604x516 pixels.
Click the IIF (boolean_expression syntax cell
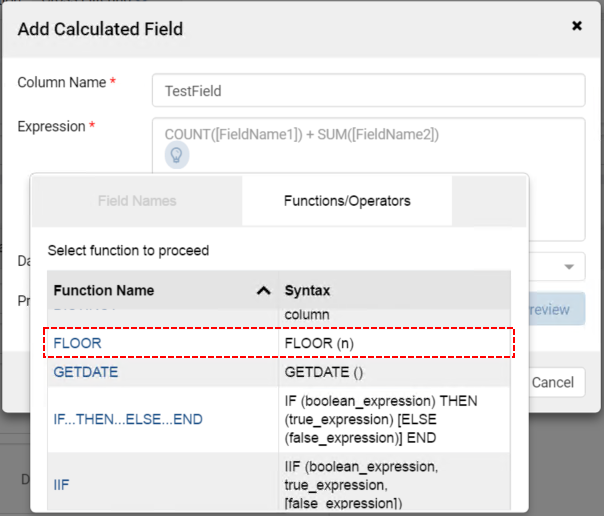click(x=394, y=481)
